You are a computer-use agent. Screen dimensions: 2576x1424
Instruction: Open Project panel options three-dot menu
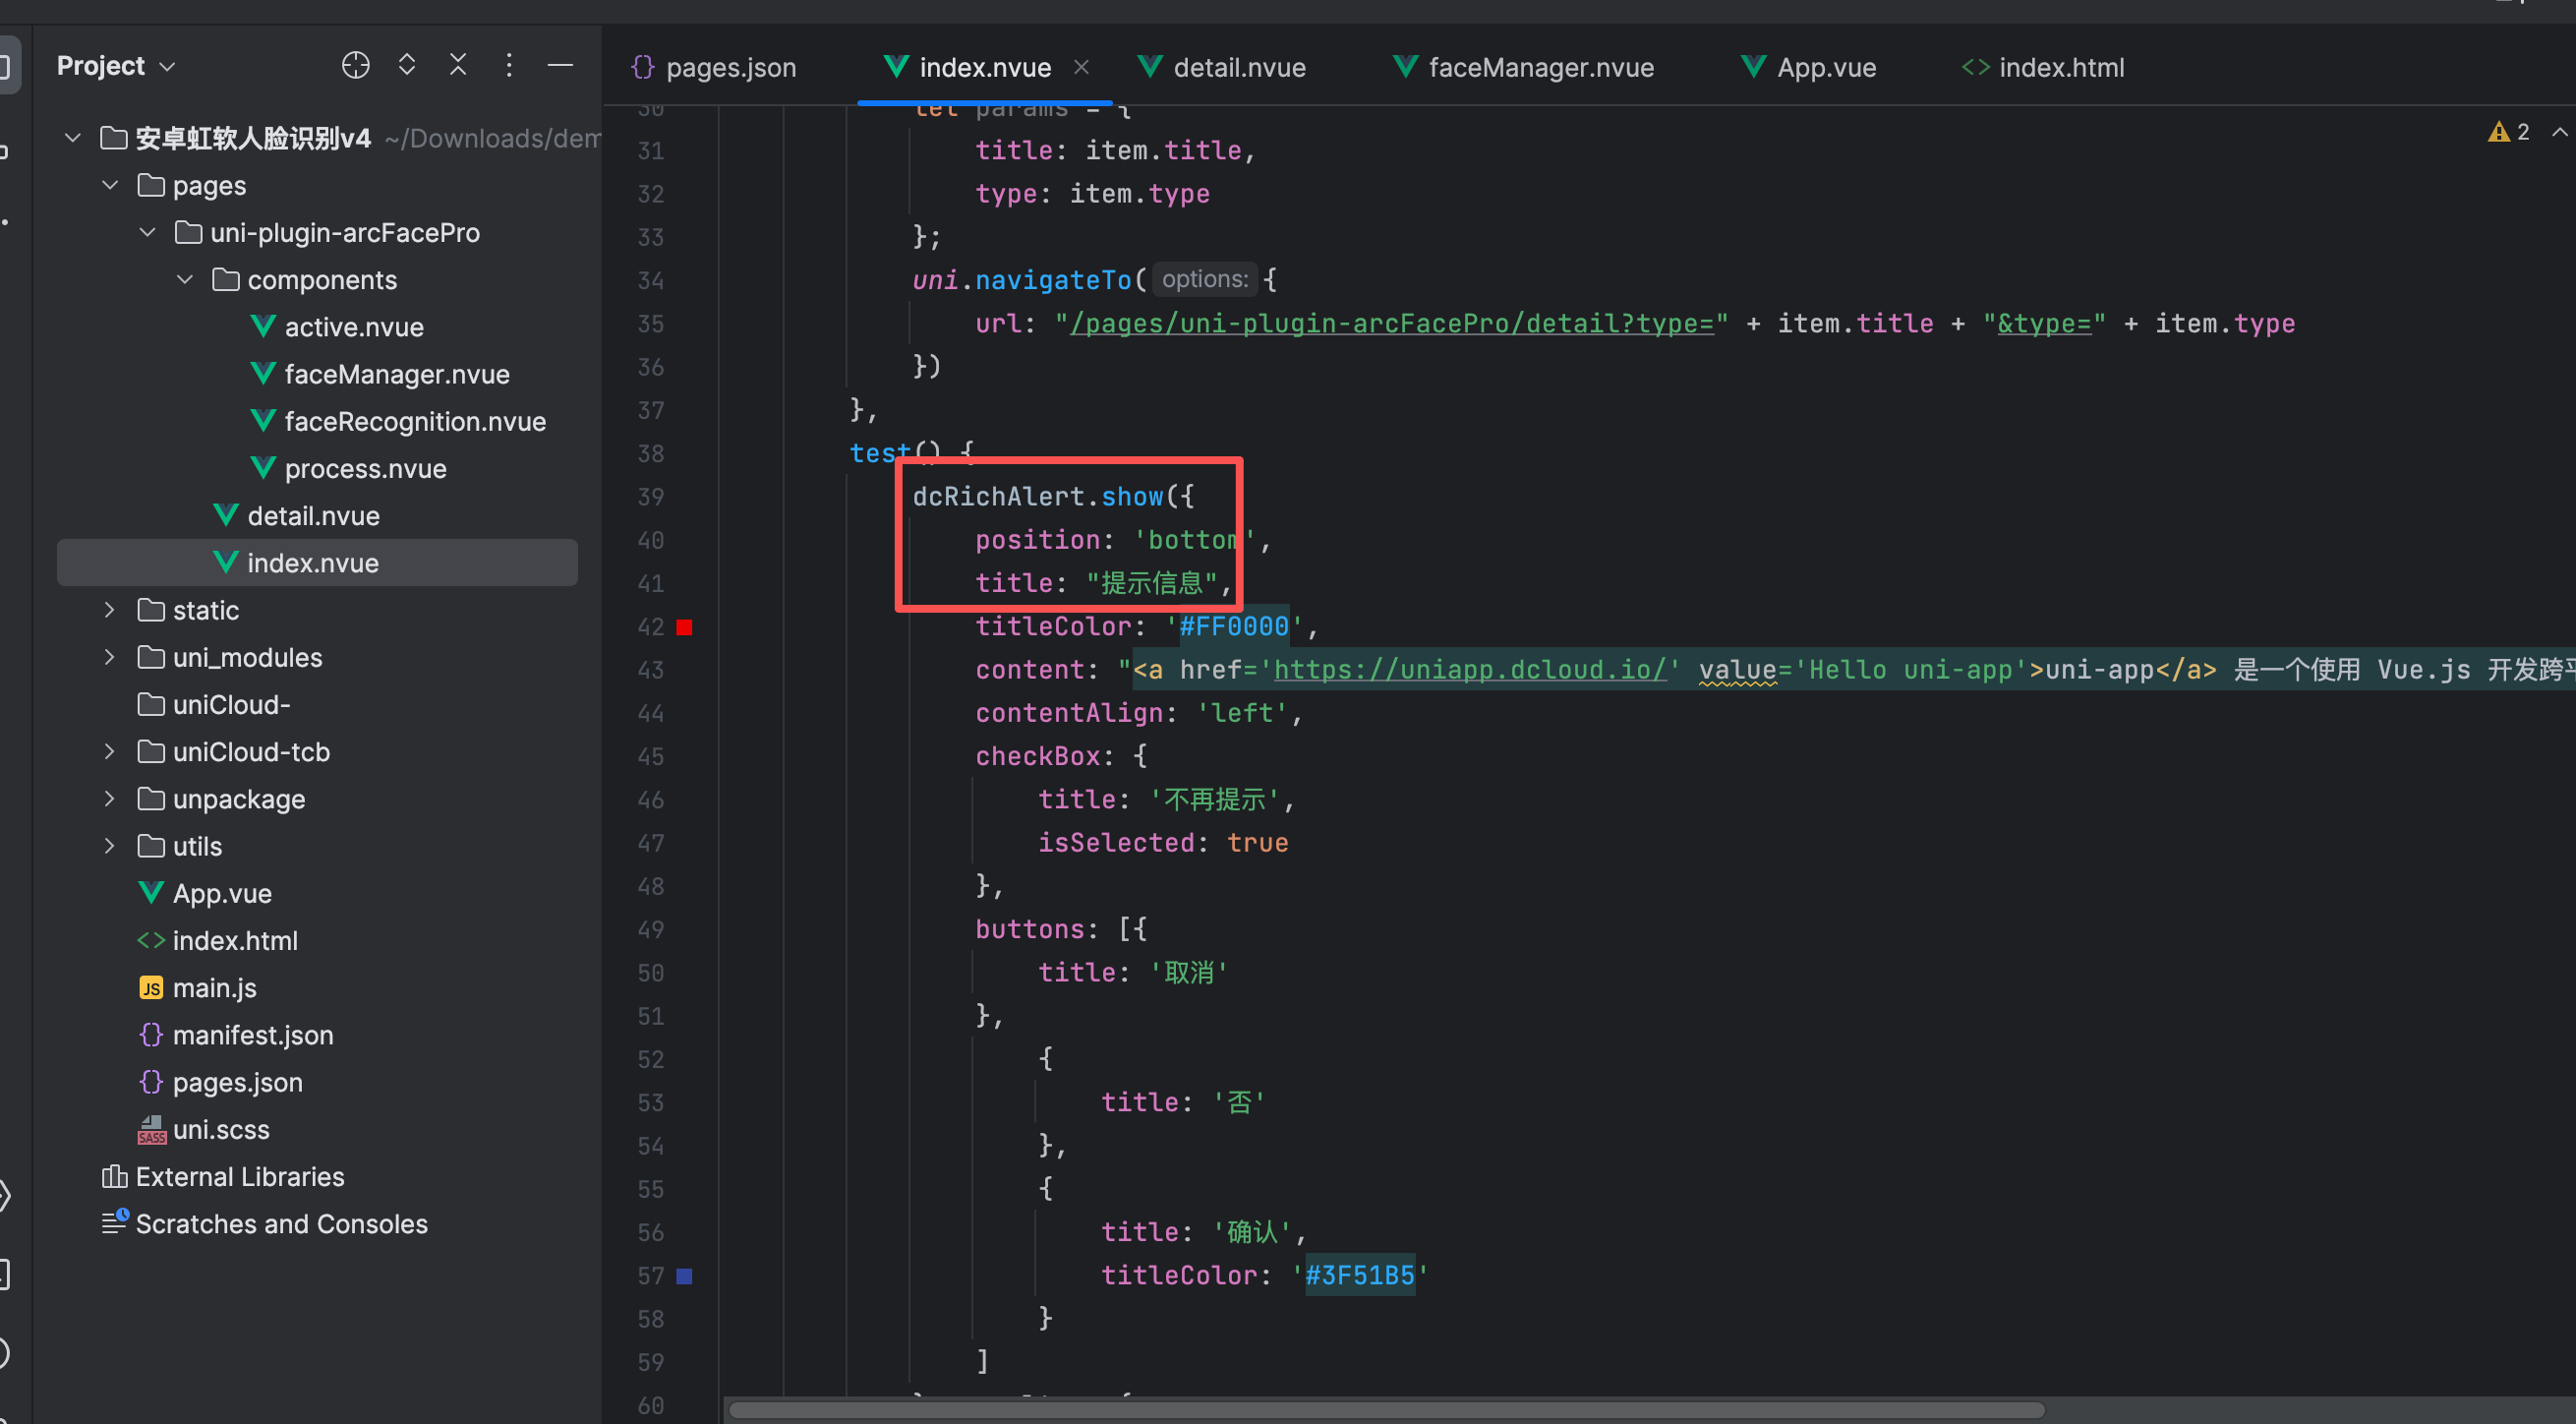[x=509, y=66]
